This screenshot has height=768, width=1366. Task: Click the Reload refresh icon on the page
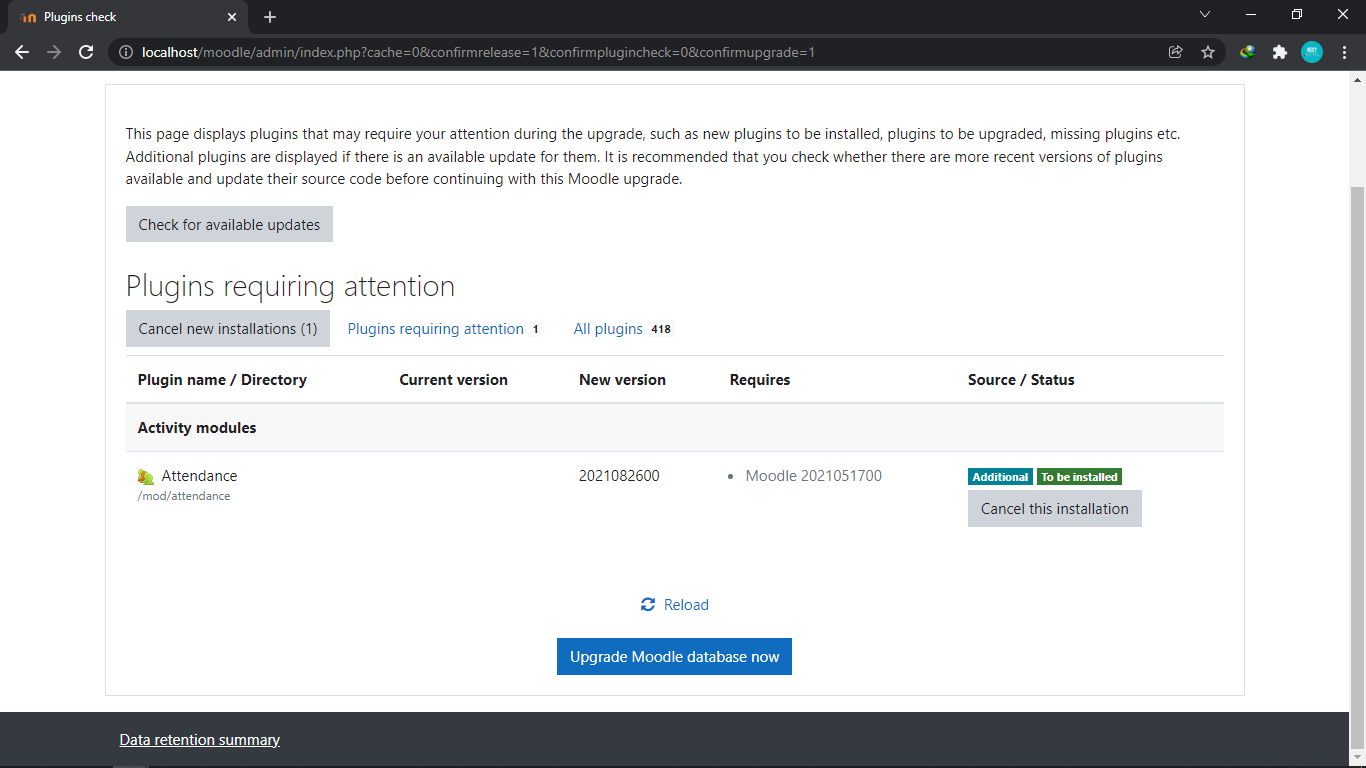pyautogui.click(x=648, y=605)
